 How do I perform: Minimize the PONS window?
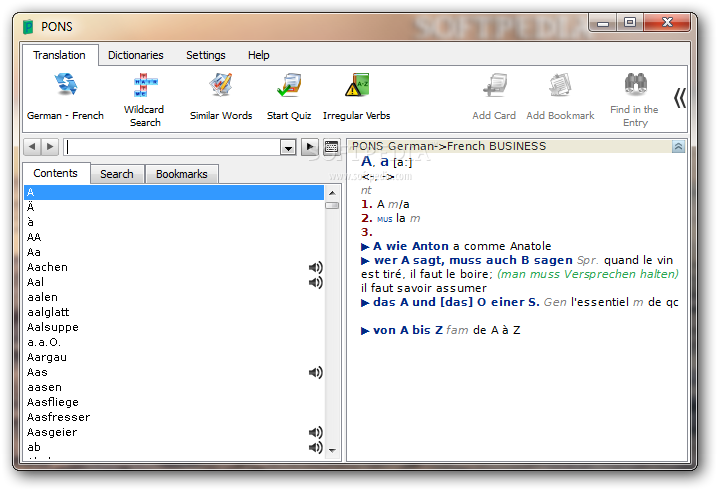(603, 22)
